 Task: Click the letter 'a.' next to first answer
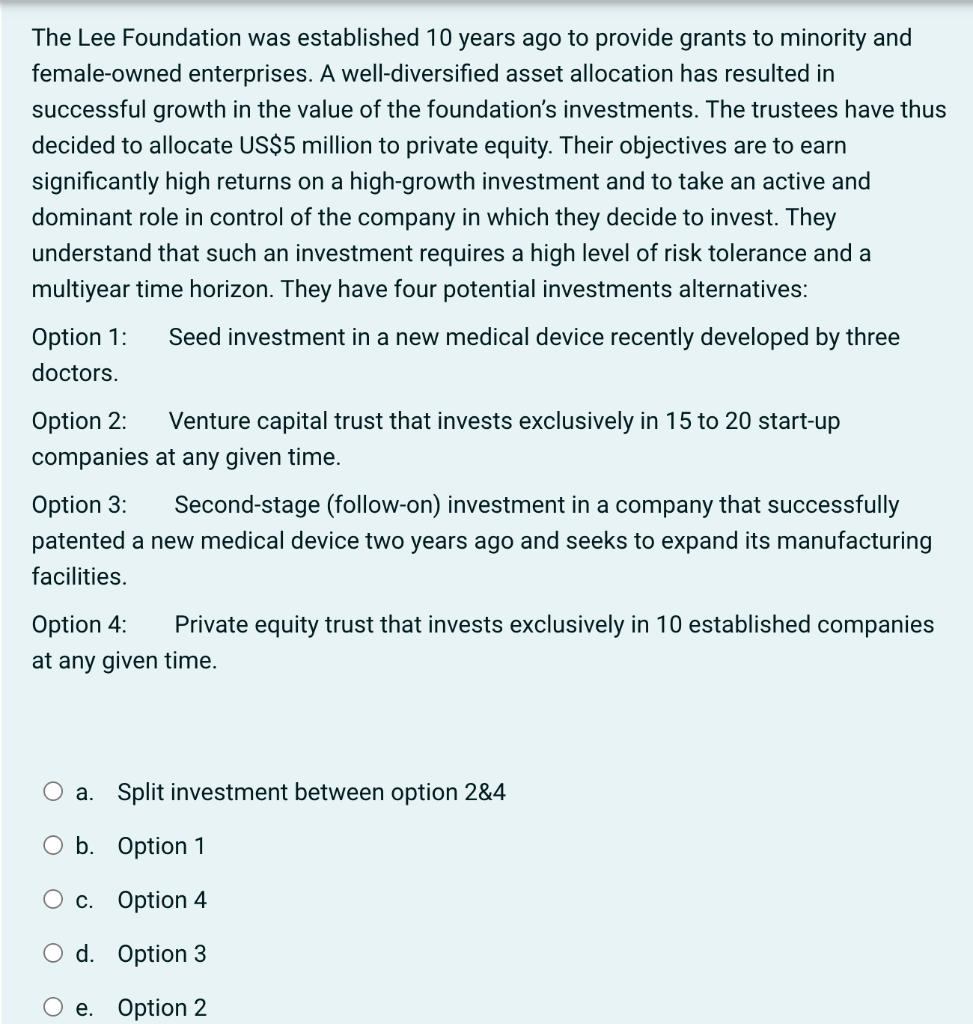(x=85, y=791)
